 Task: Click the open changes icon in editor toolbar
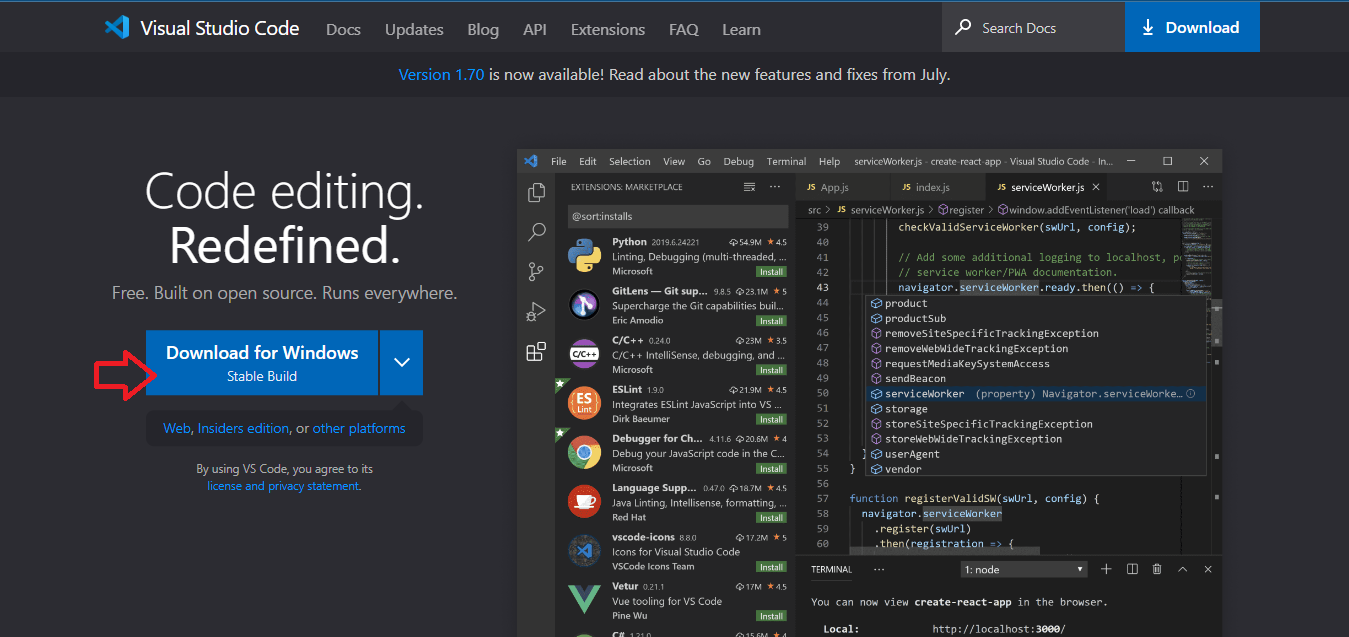(x=1157, y=187)
